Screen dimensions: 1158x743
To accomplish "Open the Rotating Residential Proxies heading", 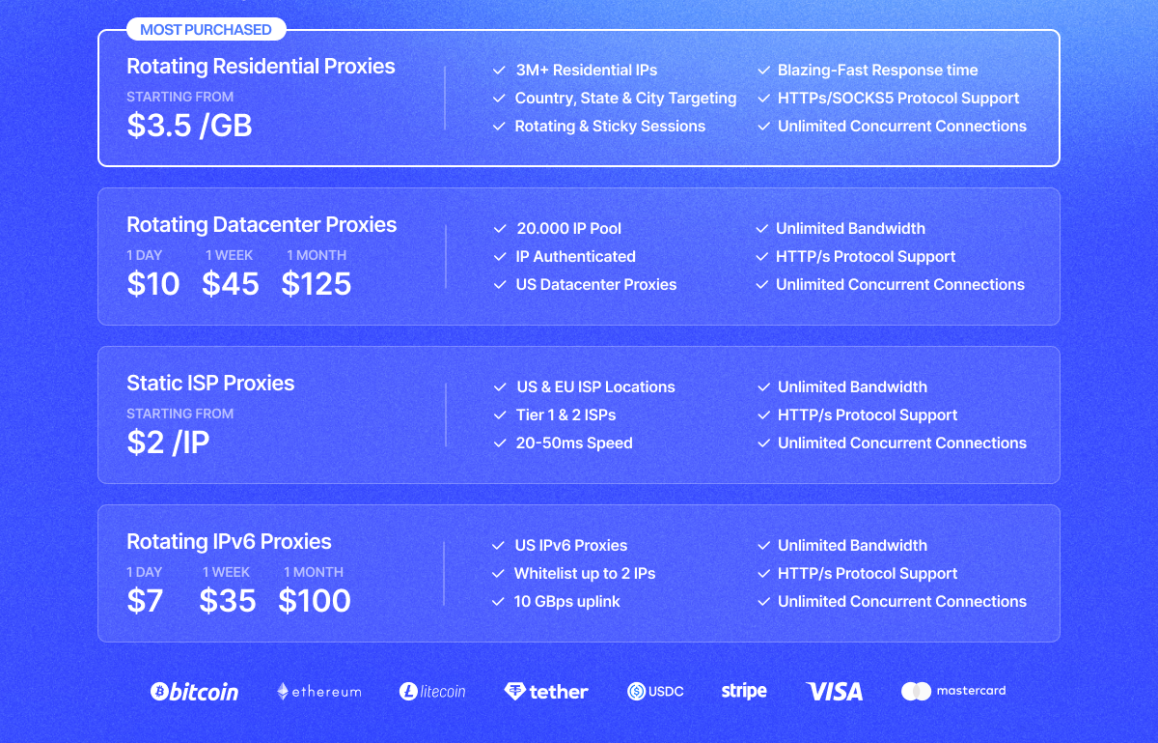I will pyautogui.click(x=261, y=66).
